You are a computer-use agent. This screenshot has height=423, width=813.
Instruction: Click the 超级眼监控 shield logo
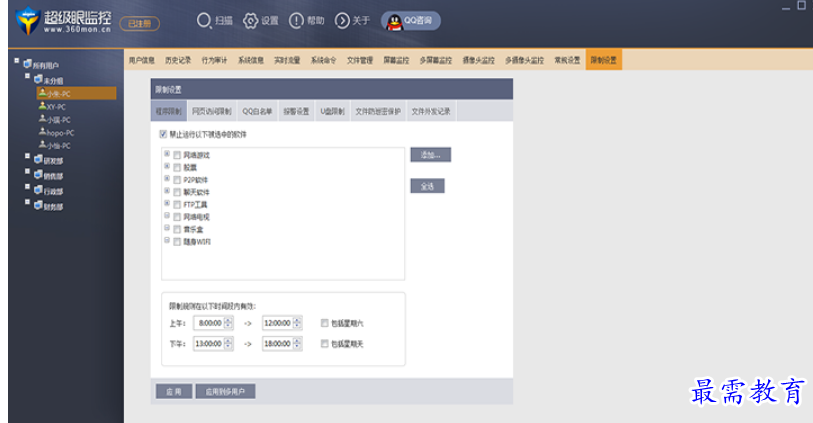[27, 21]
